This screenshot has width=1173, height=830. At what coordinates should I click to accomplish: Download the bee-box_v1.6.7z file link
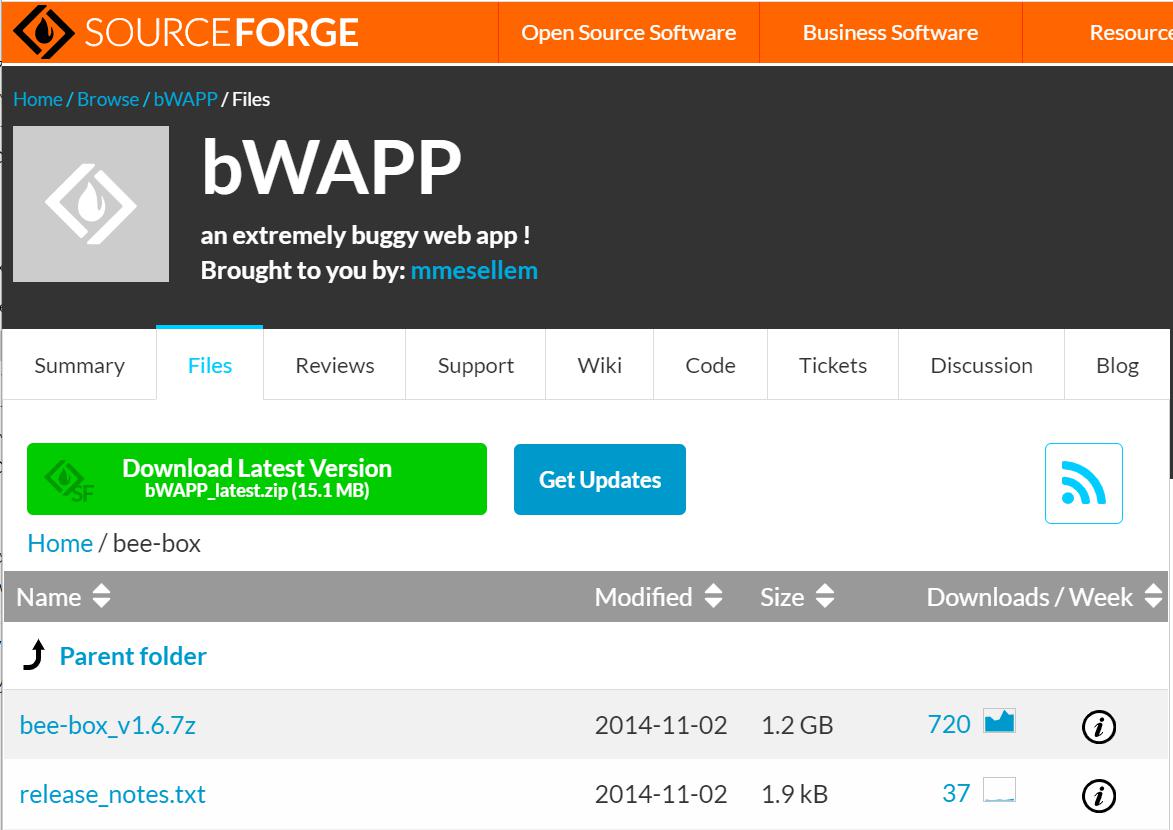[x=107, y=725]
